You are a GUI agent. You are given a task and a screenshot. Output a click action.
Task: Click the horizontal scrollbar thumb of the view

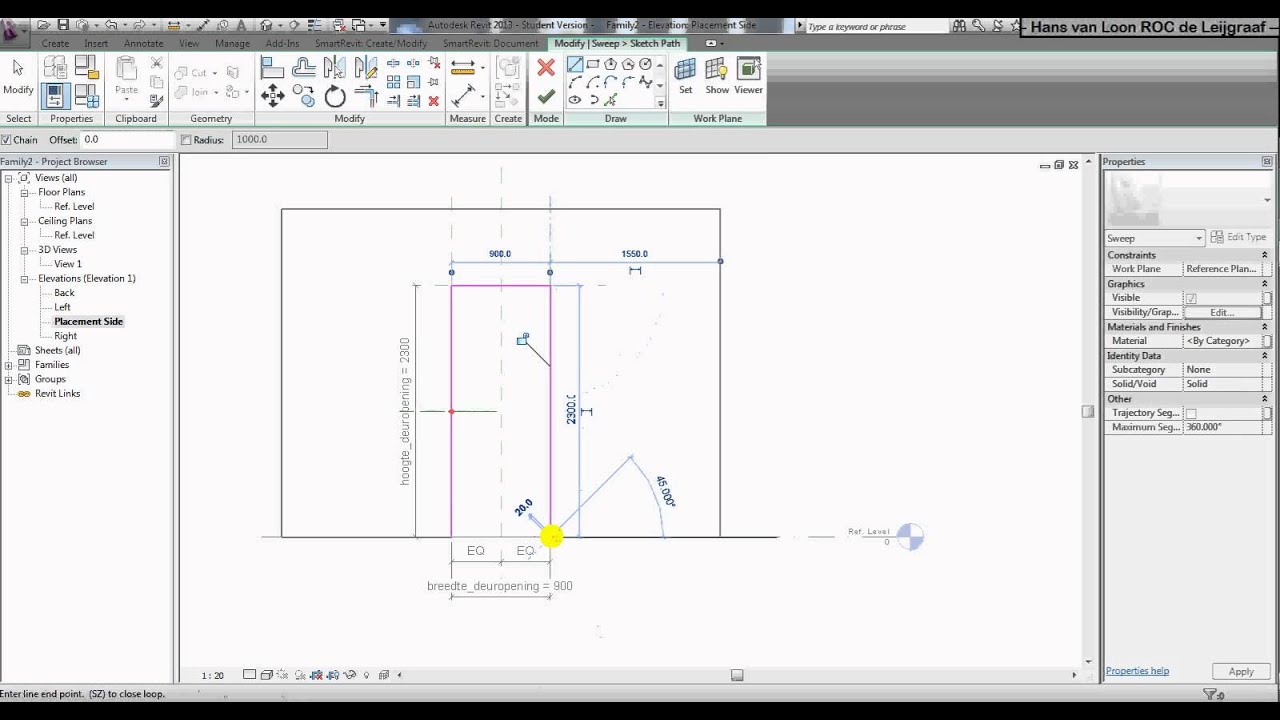point(737,675)
